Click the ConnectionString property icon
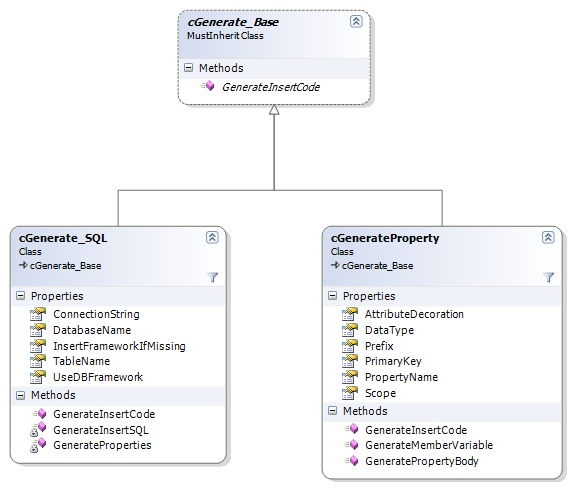571x488 pixels. coord(38,314)
